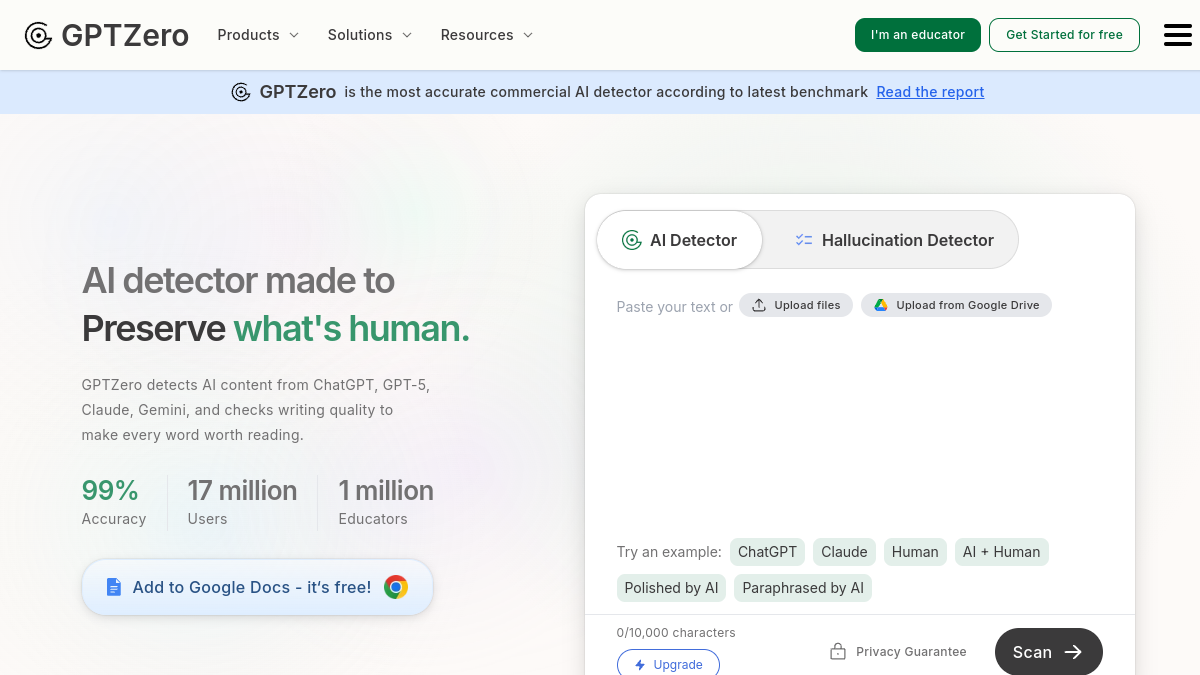This screenshot has height=675, width=1200.
Task: Open the Read the report link
Action: tap(930, 92)
